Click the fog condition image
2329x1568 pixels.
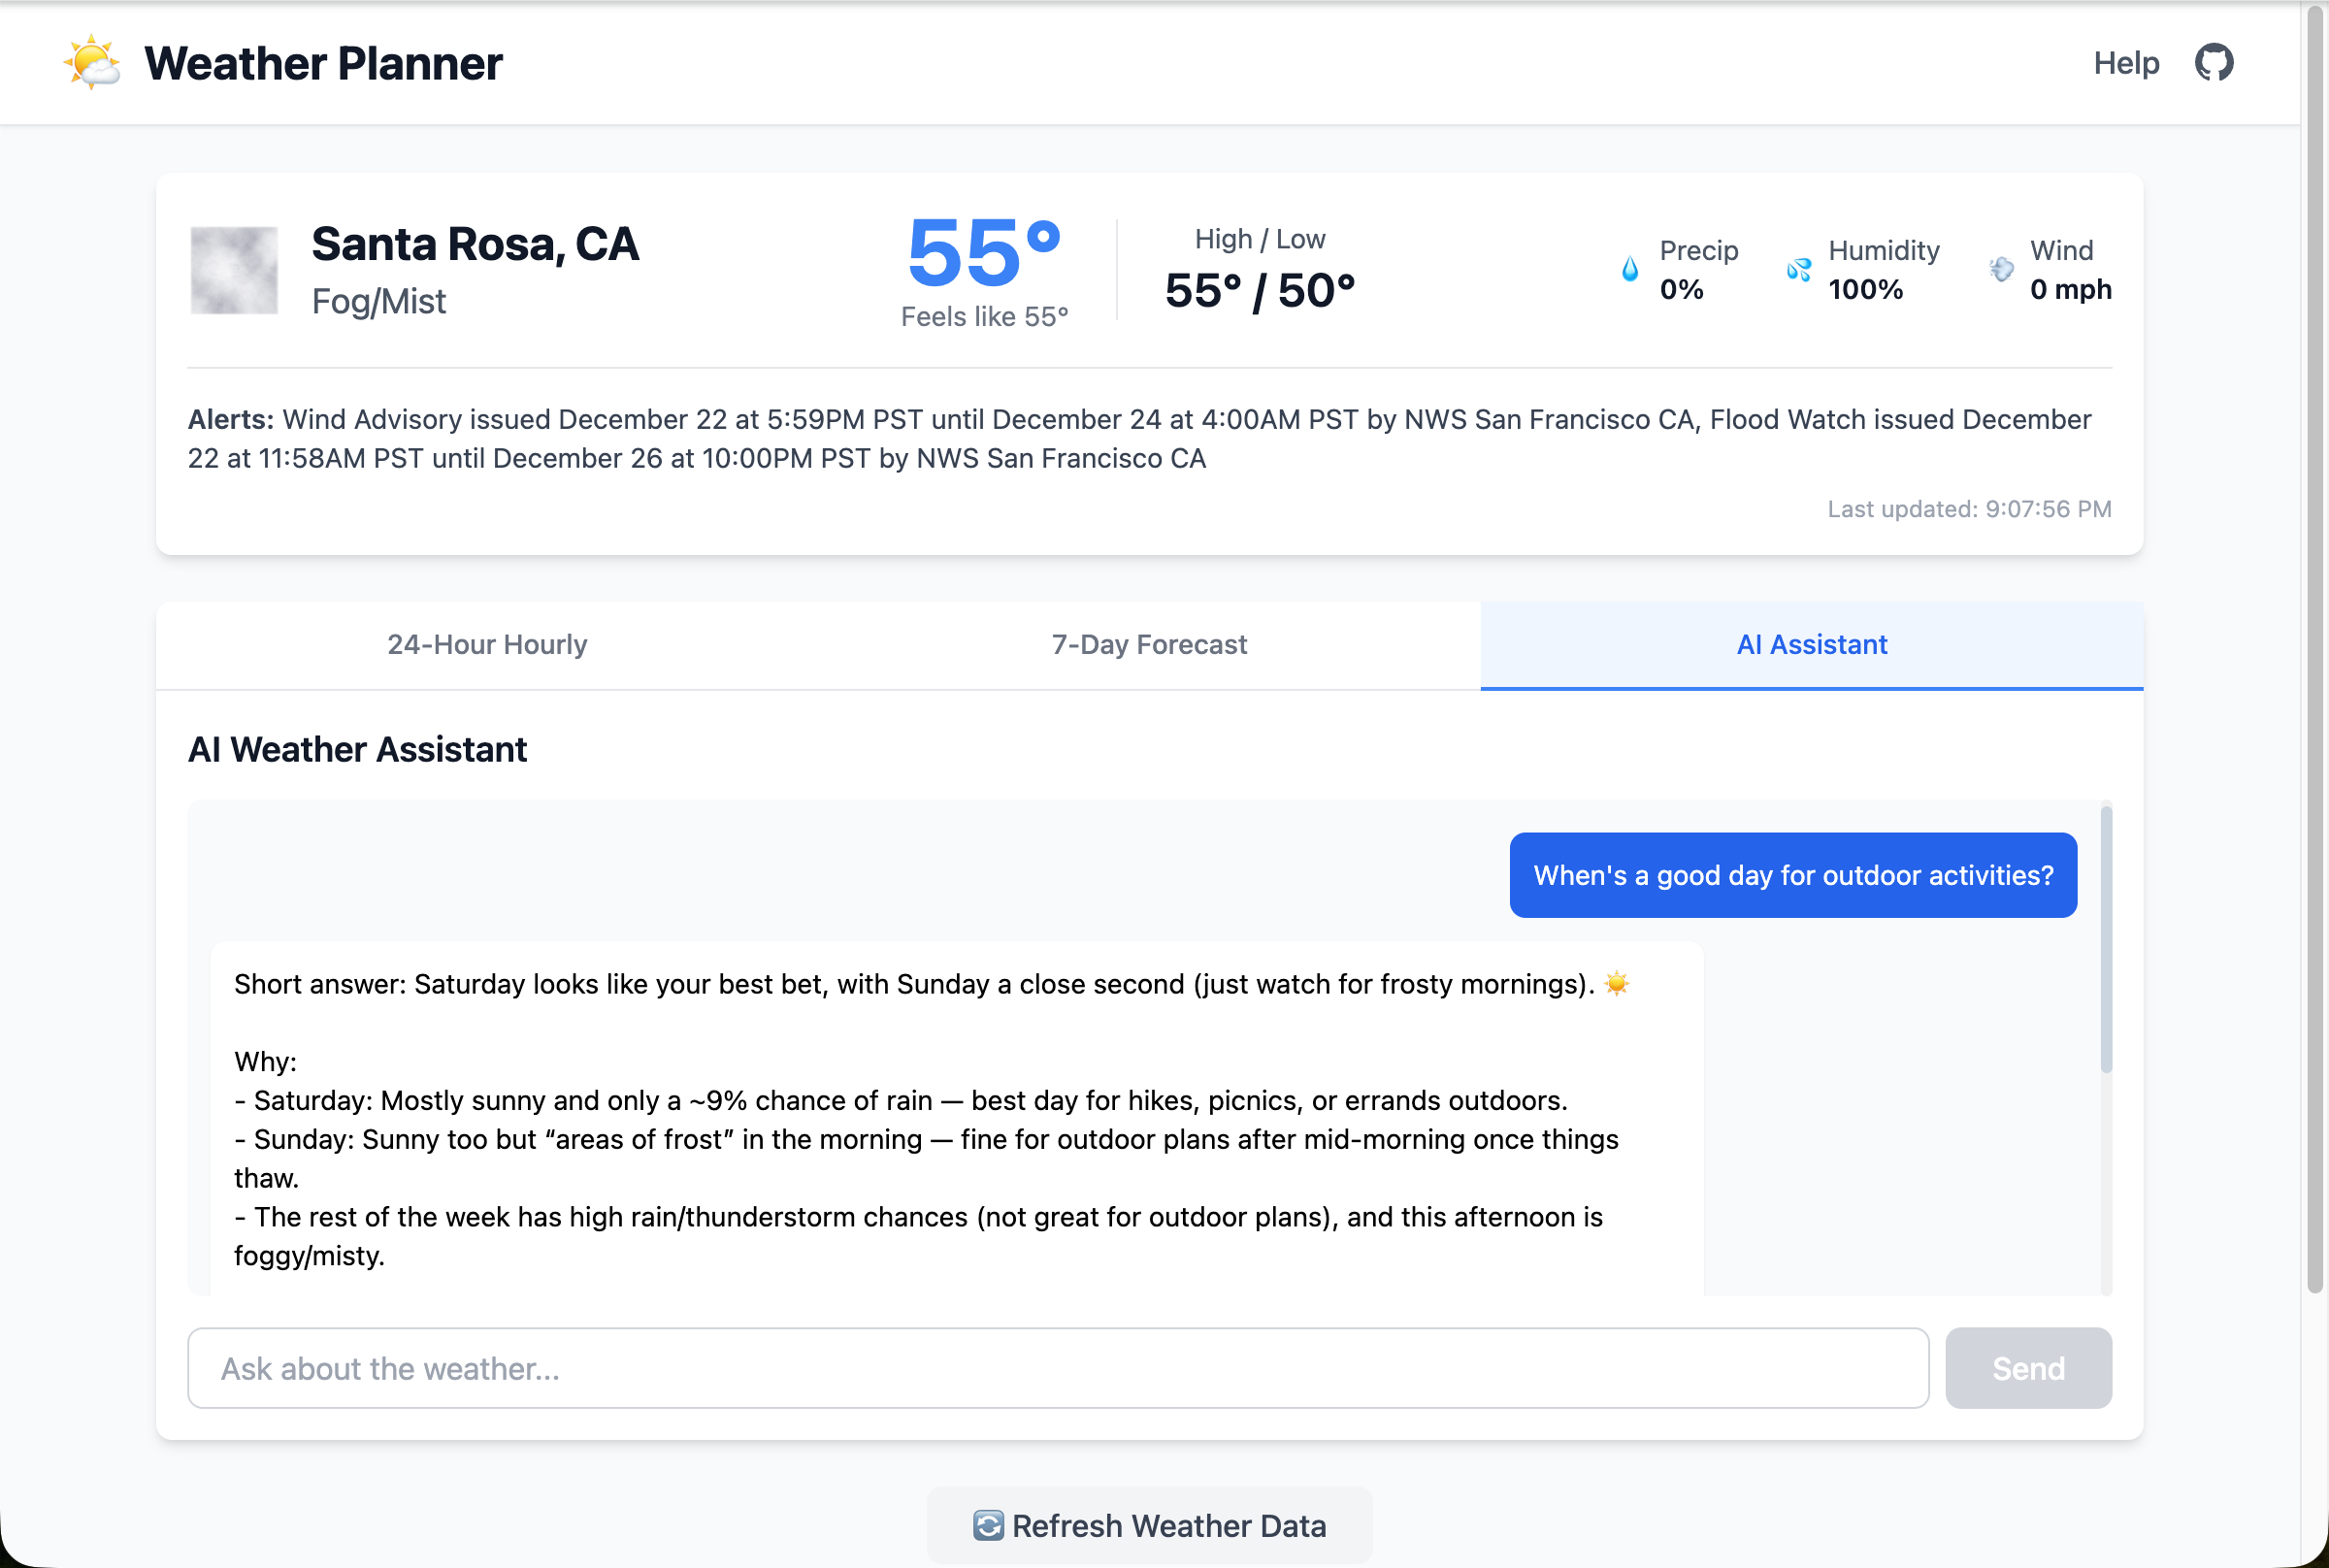234,270
